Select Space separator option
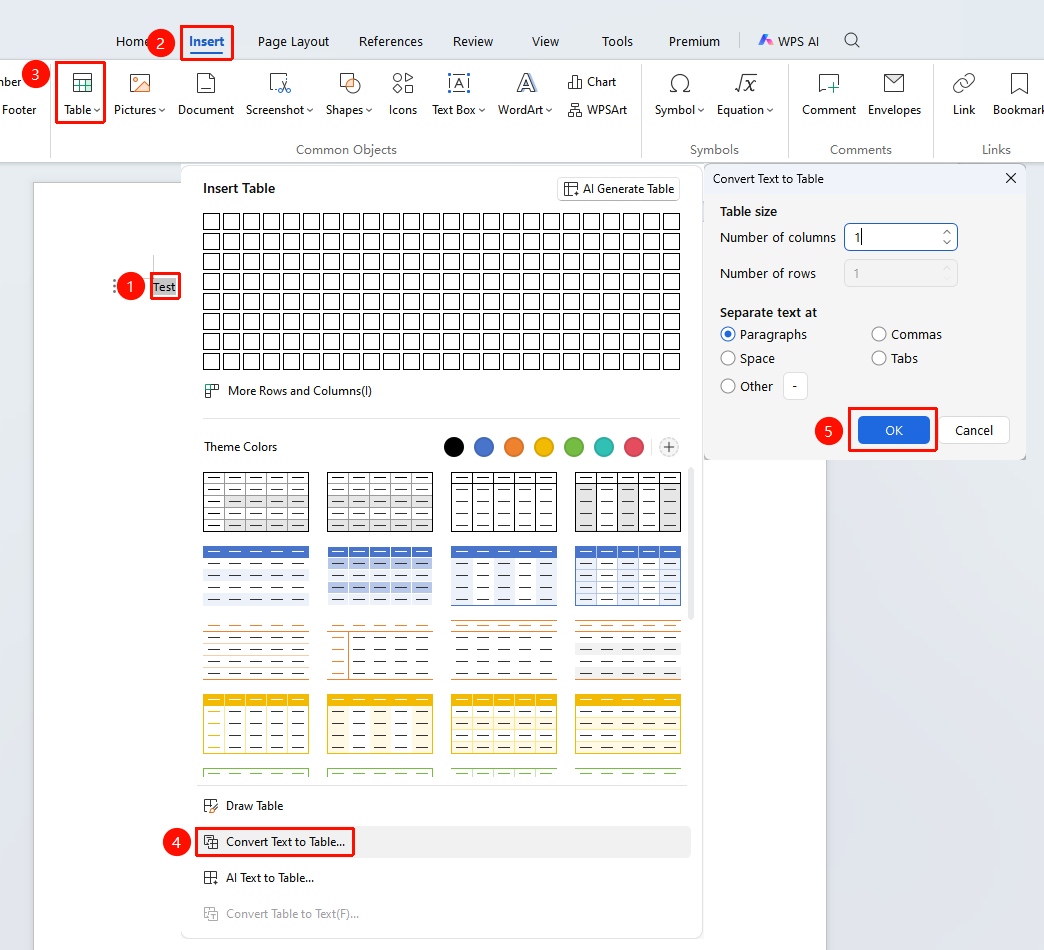Viewport: 1044px width, 950px height. click(x=748, y=358)
